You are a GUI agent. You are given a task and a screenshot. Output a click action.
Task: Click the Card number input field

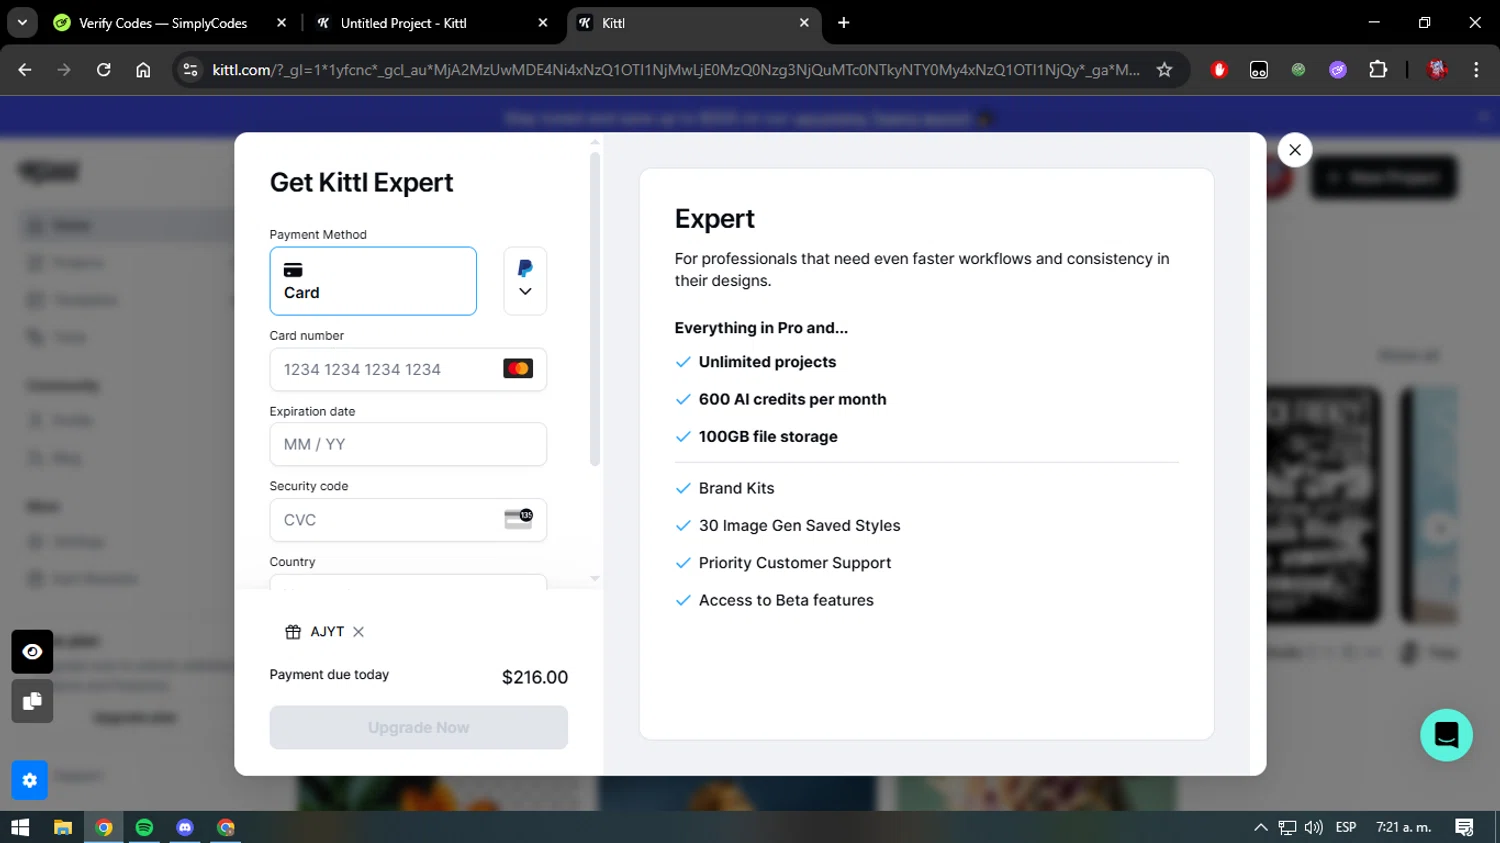pos(408,369)
